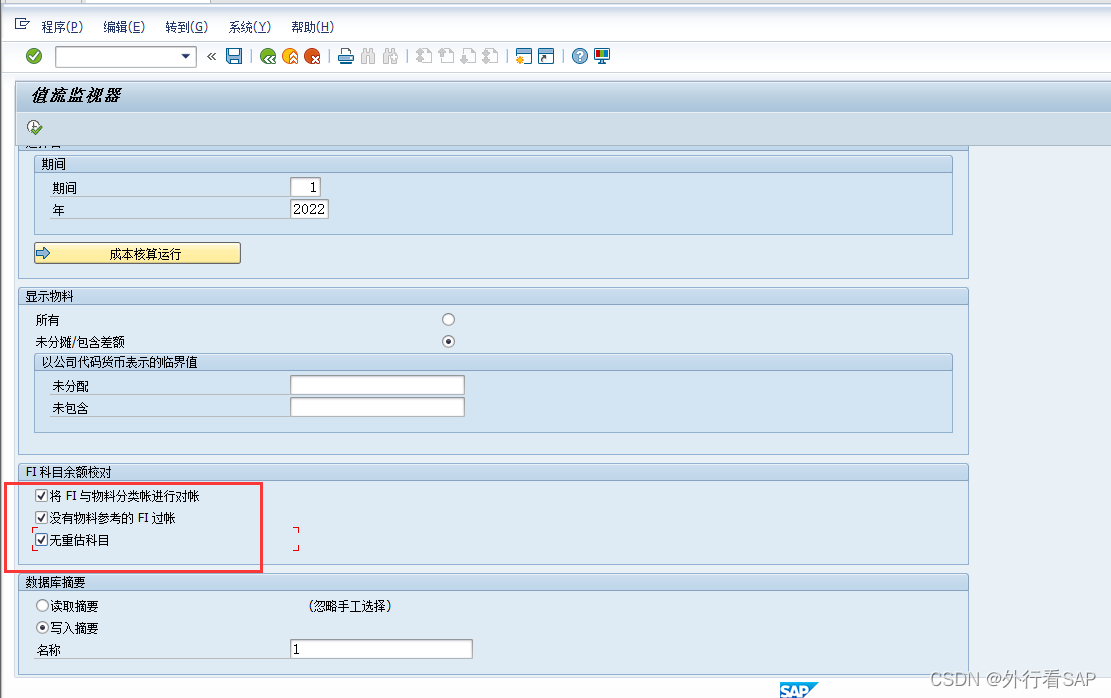Open the 帮助(H) menu
The height and width of the screenshot is (698, 1111).
tap(312, 27)
